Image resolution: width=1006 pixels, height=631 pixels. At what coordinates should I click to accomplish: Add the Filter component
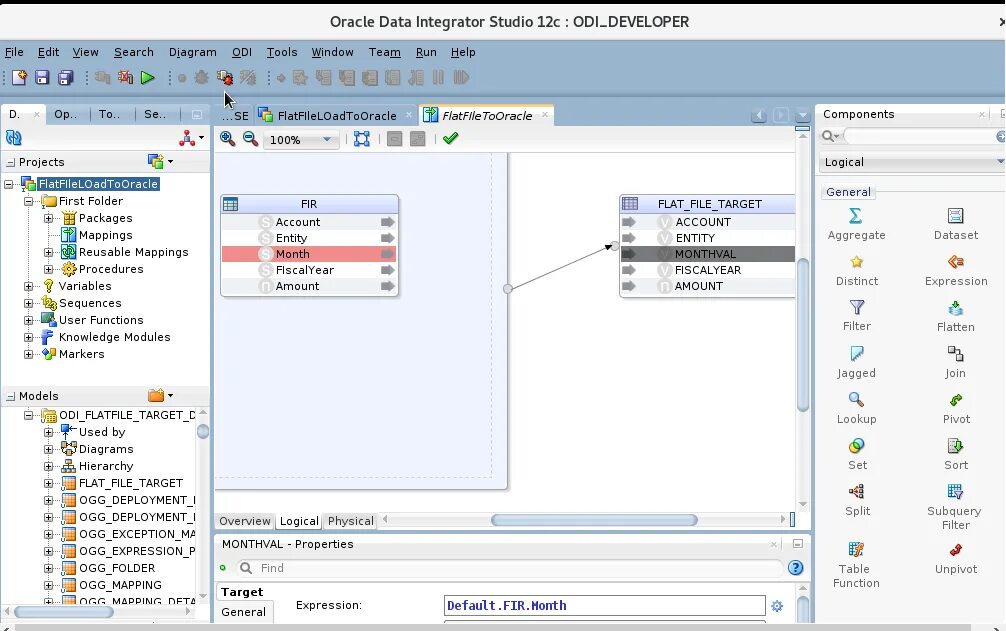coord(856,315)
